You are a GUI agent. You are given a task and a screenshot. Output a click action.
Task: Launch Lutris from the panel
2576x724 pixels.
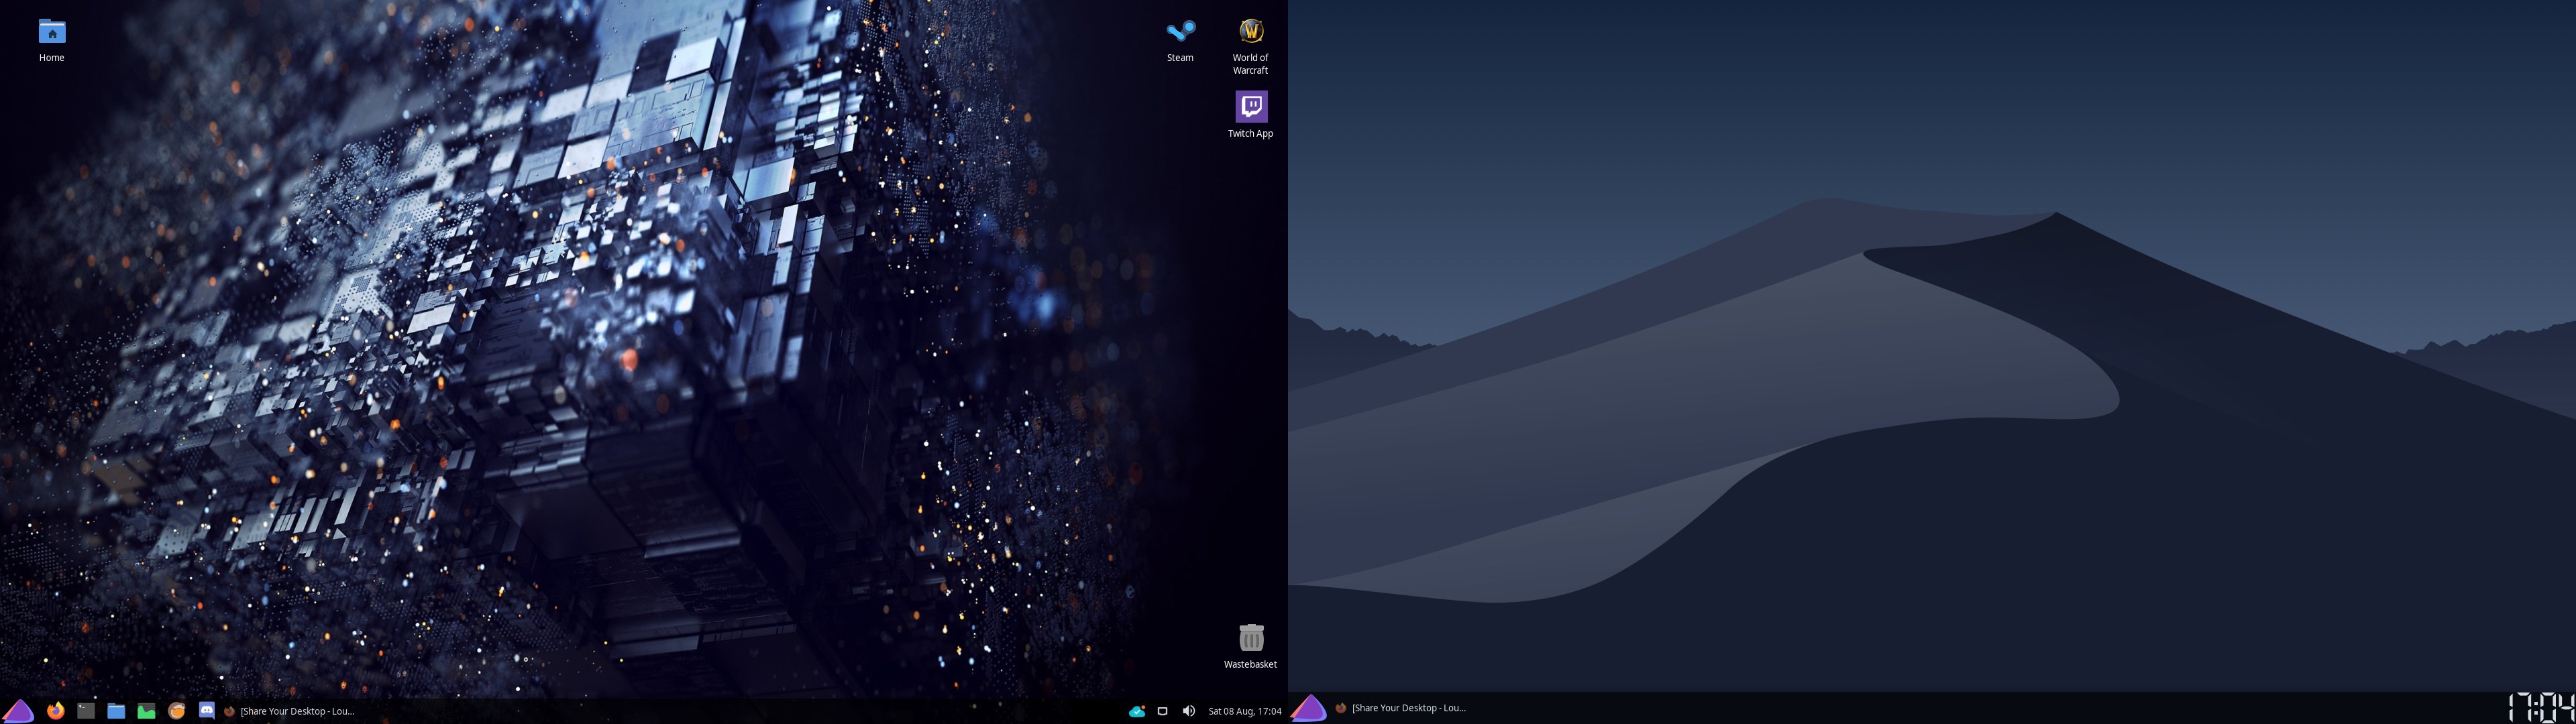click(x=176, y=711)
